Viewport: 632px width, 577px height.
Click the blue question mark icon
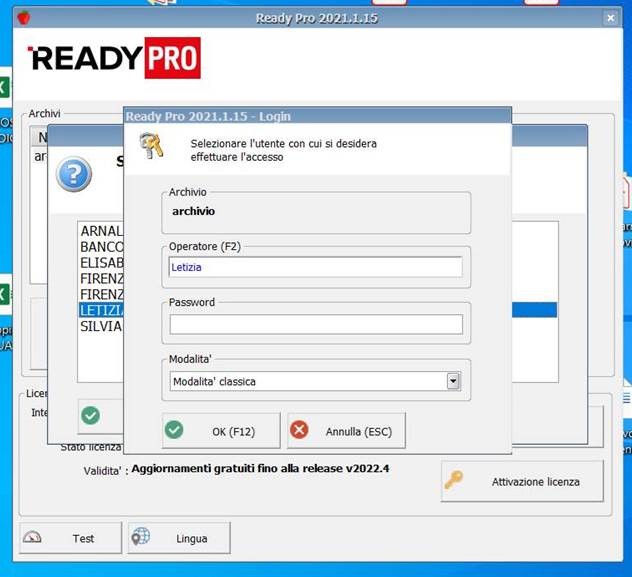pos(74,174)
